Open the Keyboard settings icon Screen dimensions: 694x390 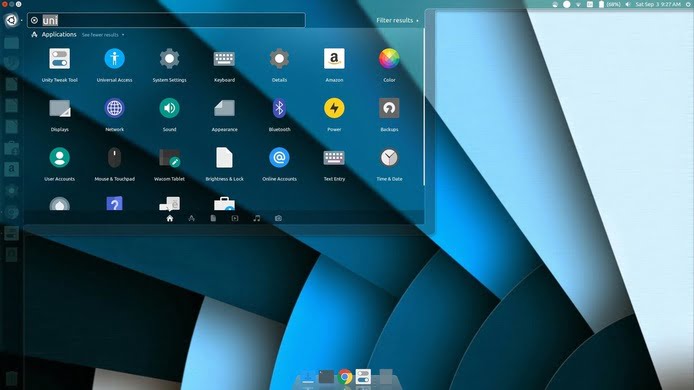pos(224,59)
